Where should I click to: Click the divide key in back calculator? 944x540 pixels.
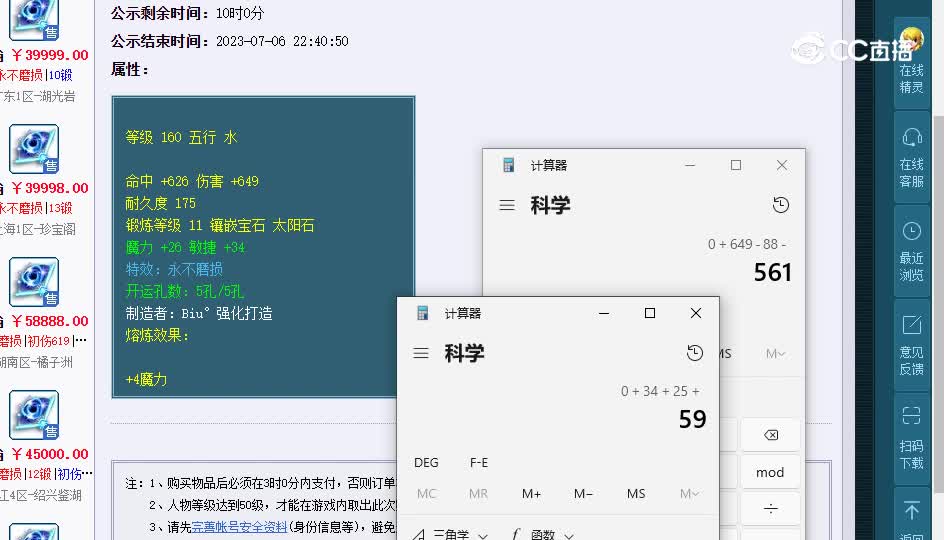pyautogui.click(x=771, y=509)
